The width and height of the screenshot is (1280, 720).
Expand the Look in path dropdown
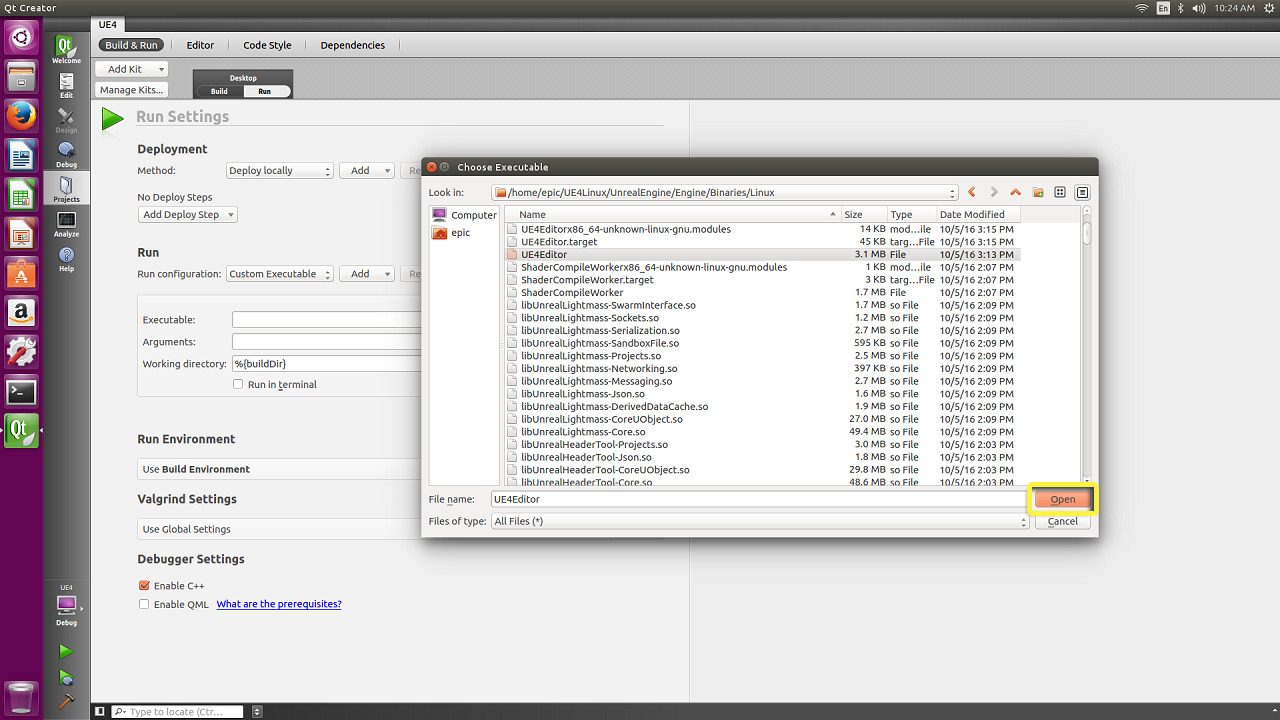tap(952, 192)
